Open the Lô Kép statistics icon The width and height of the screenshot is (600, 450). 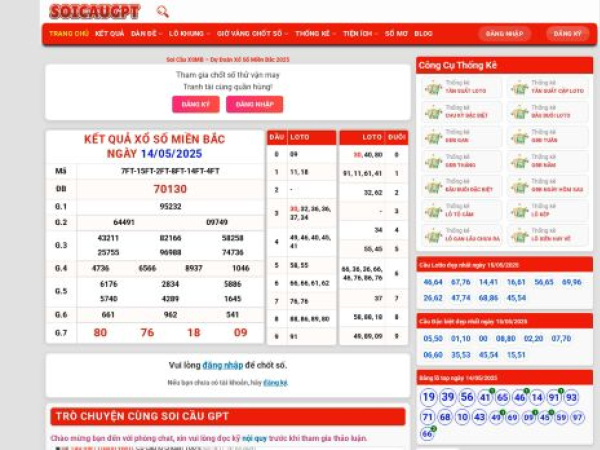click(519, 212)
